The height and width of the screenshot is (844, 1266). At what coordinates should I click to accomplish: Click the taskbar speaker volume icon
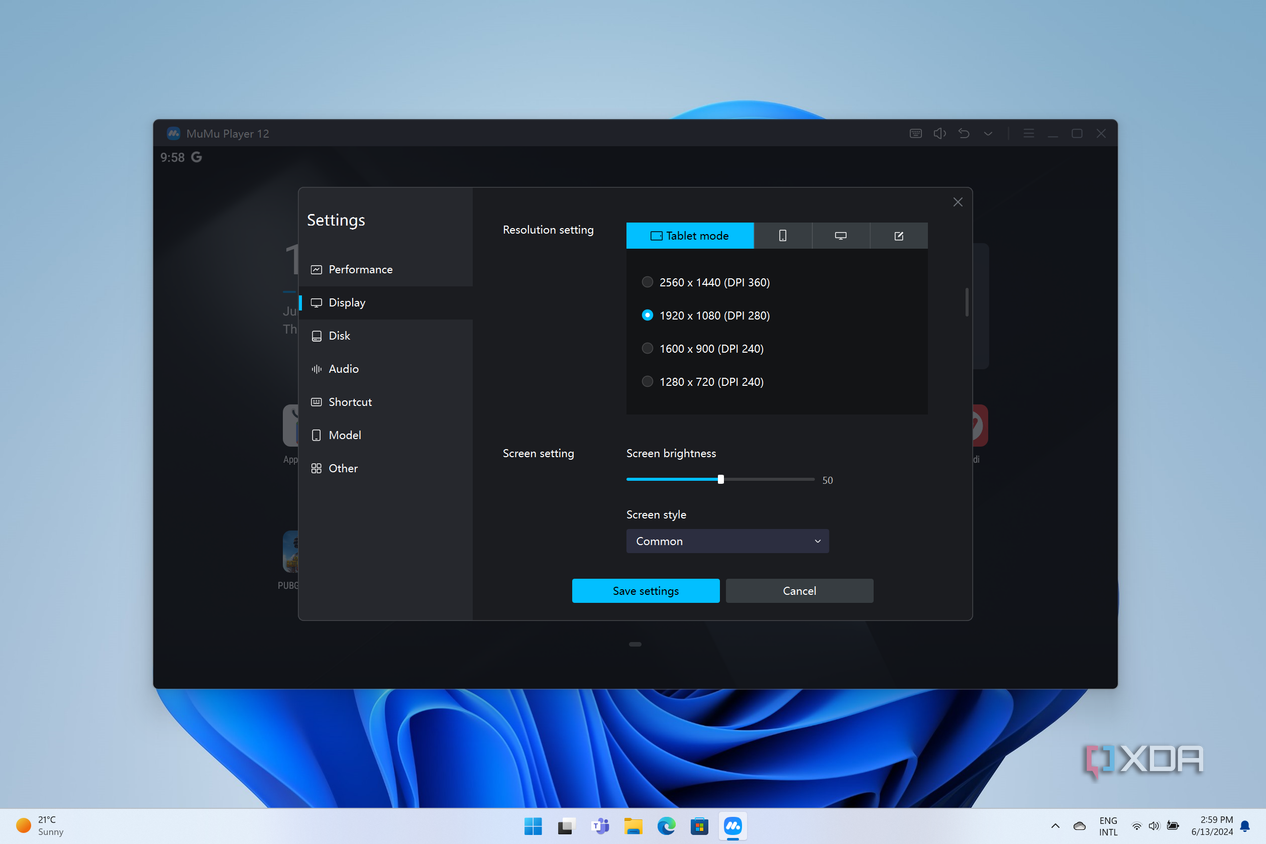click(x=1154, y=826)
